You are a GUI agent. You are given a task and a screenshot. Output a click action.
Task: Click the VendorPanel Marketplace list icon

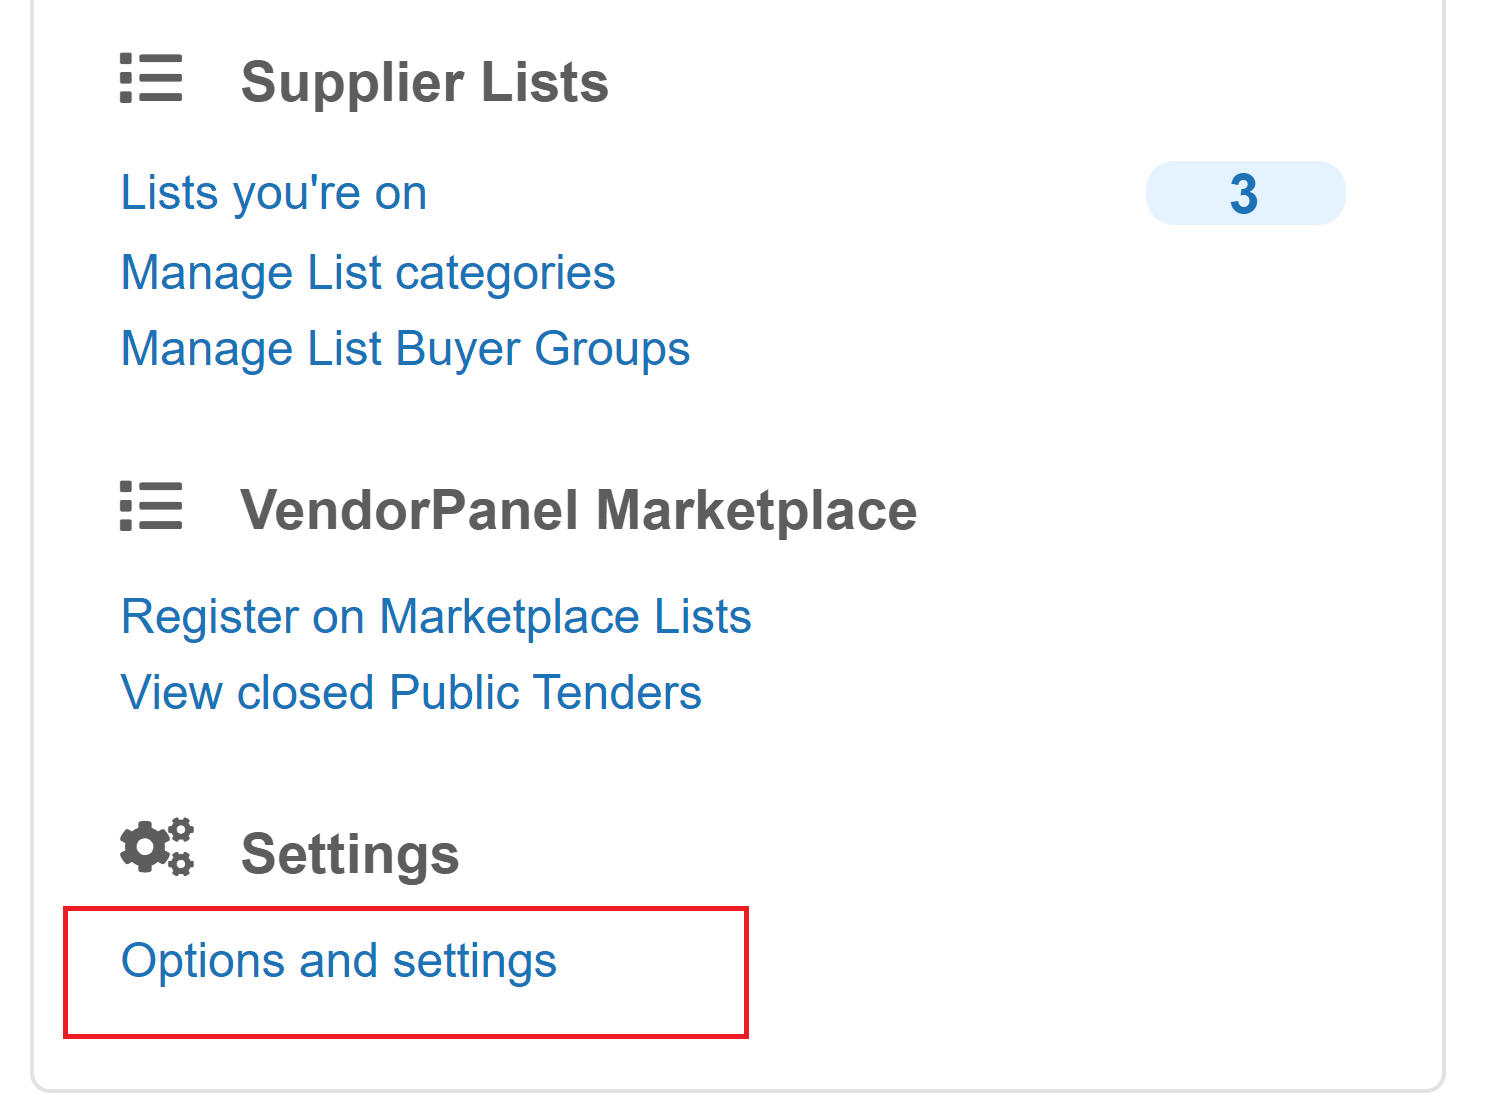point(151,506)
